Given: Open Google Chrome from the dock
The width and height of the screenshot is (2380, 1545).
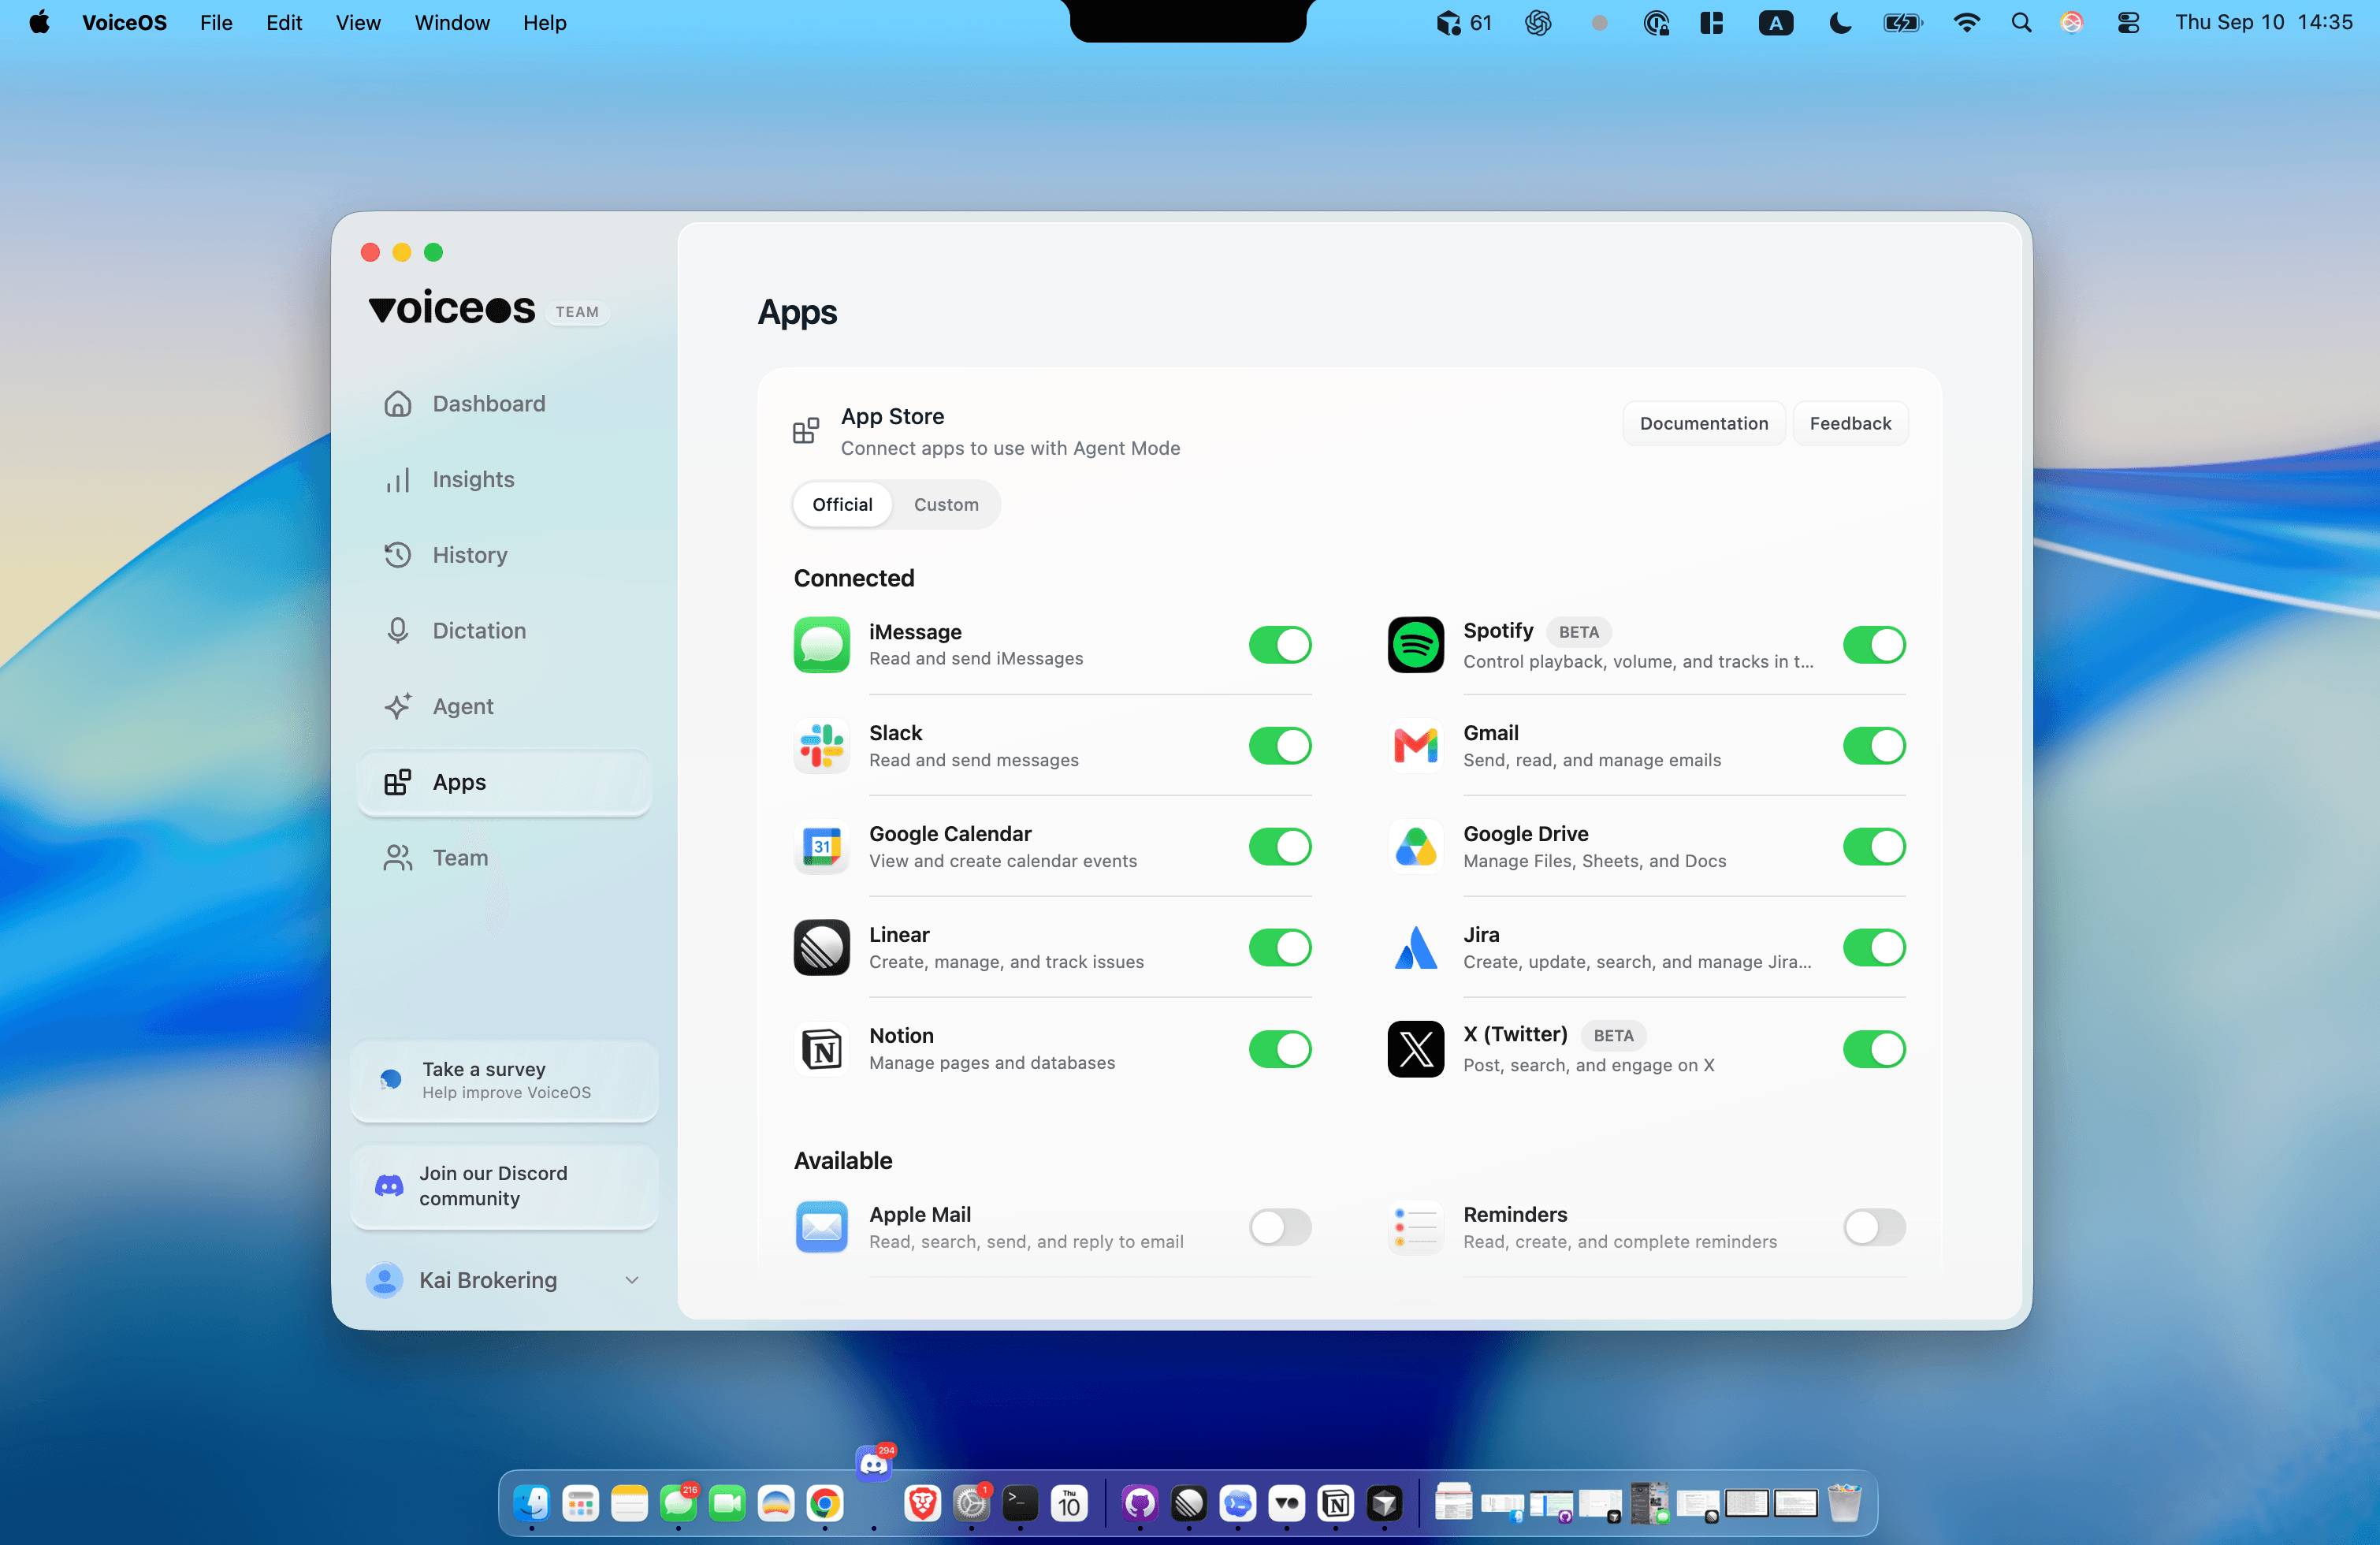Looking at the screenshot, I should click(824, 1503).
